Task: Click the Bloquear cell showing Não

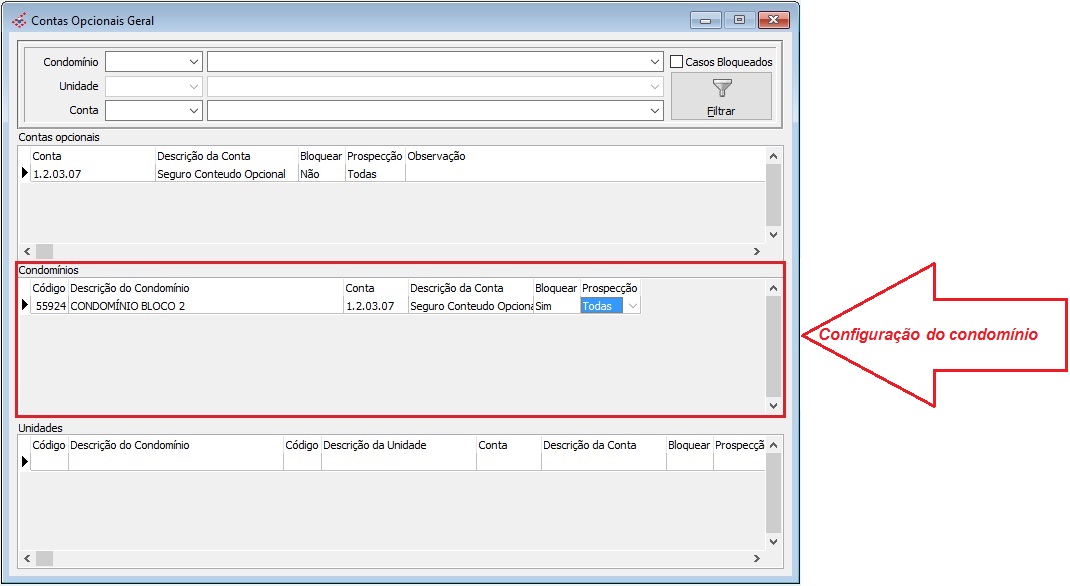Action: 320,174
